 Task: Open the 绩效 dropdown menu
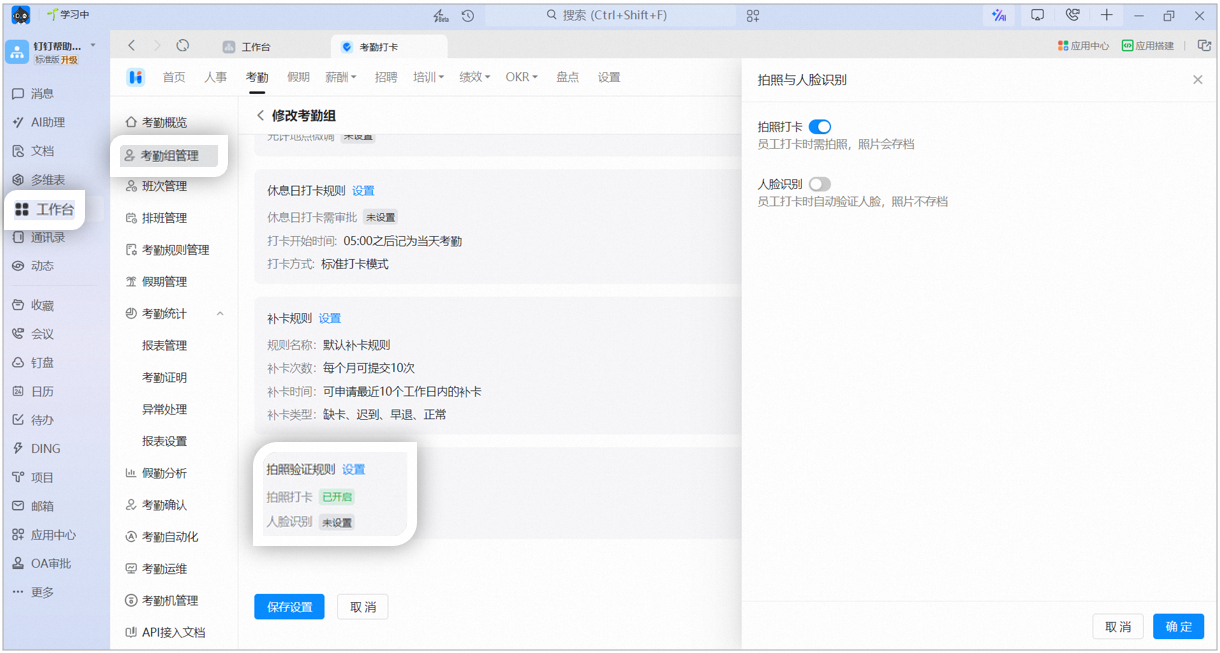474,77
